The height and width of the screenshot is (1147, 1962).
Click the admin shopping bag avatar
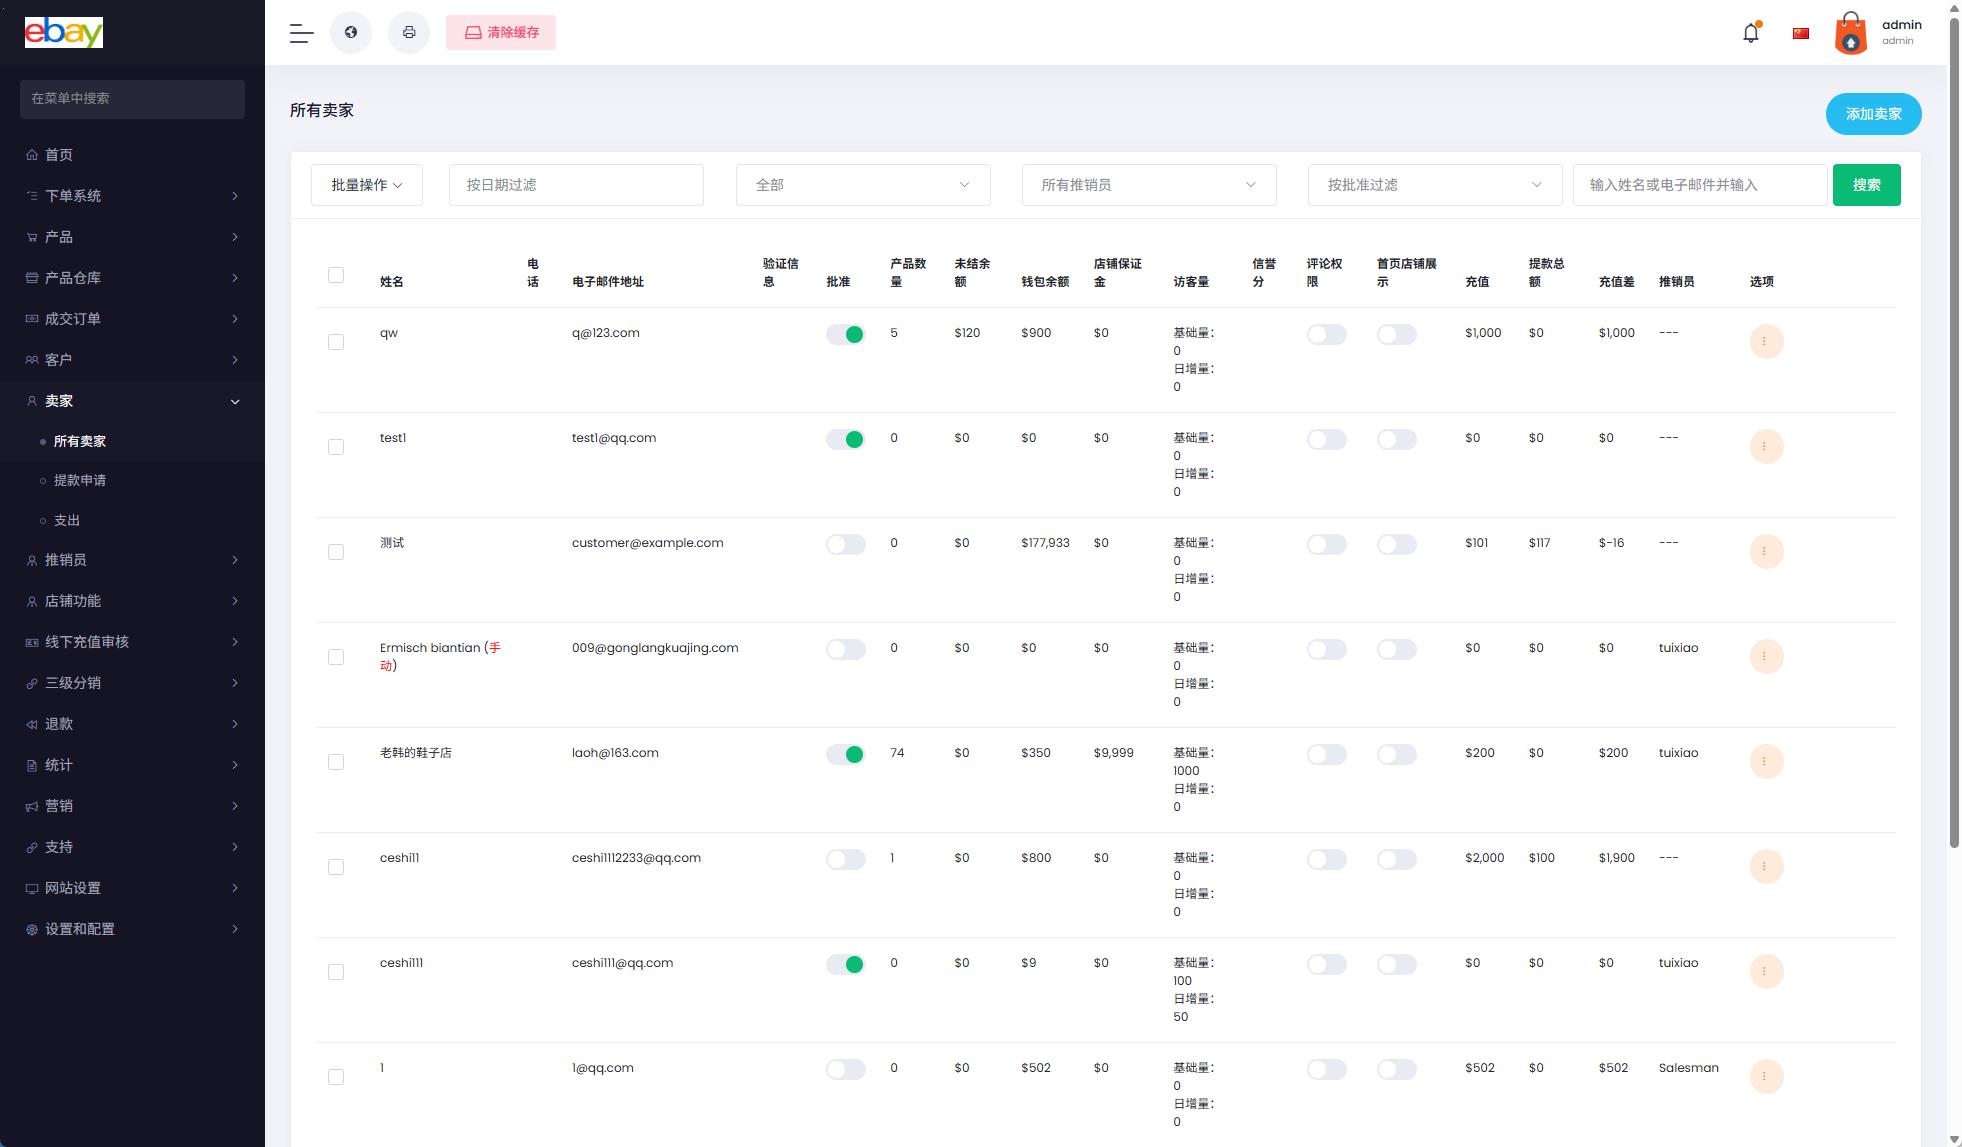1850,33
